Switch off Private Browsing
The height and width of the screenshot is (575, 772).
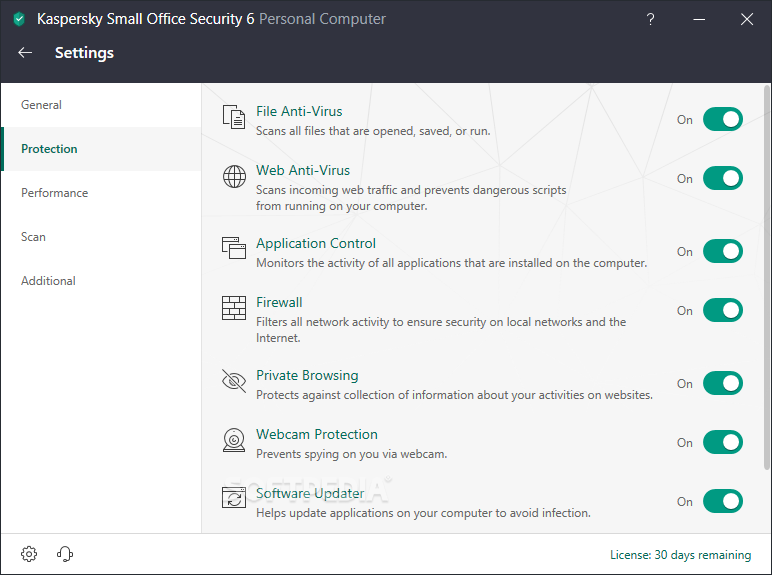click(723, 383)
